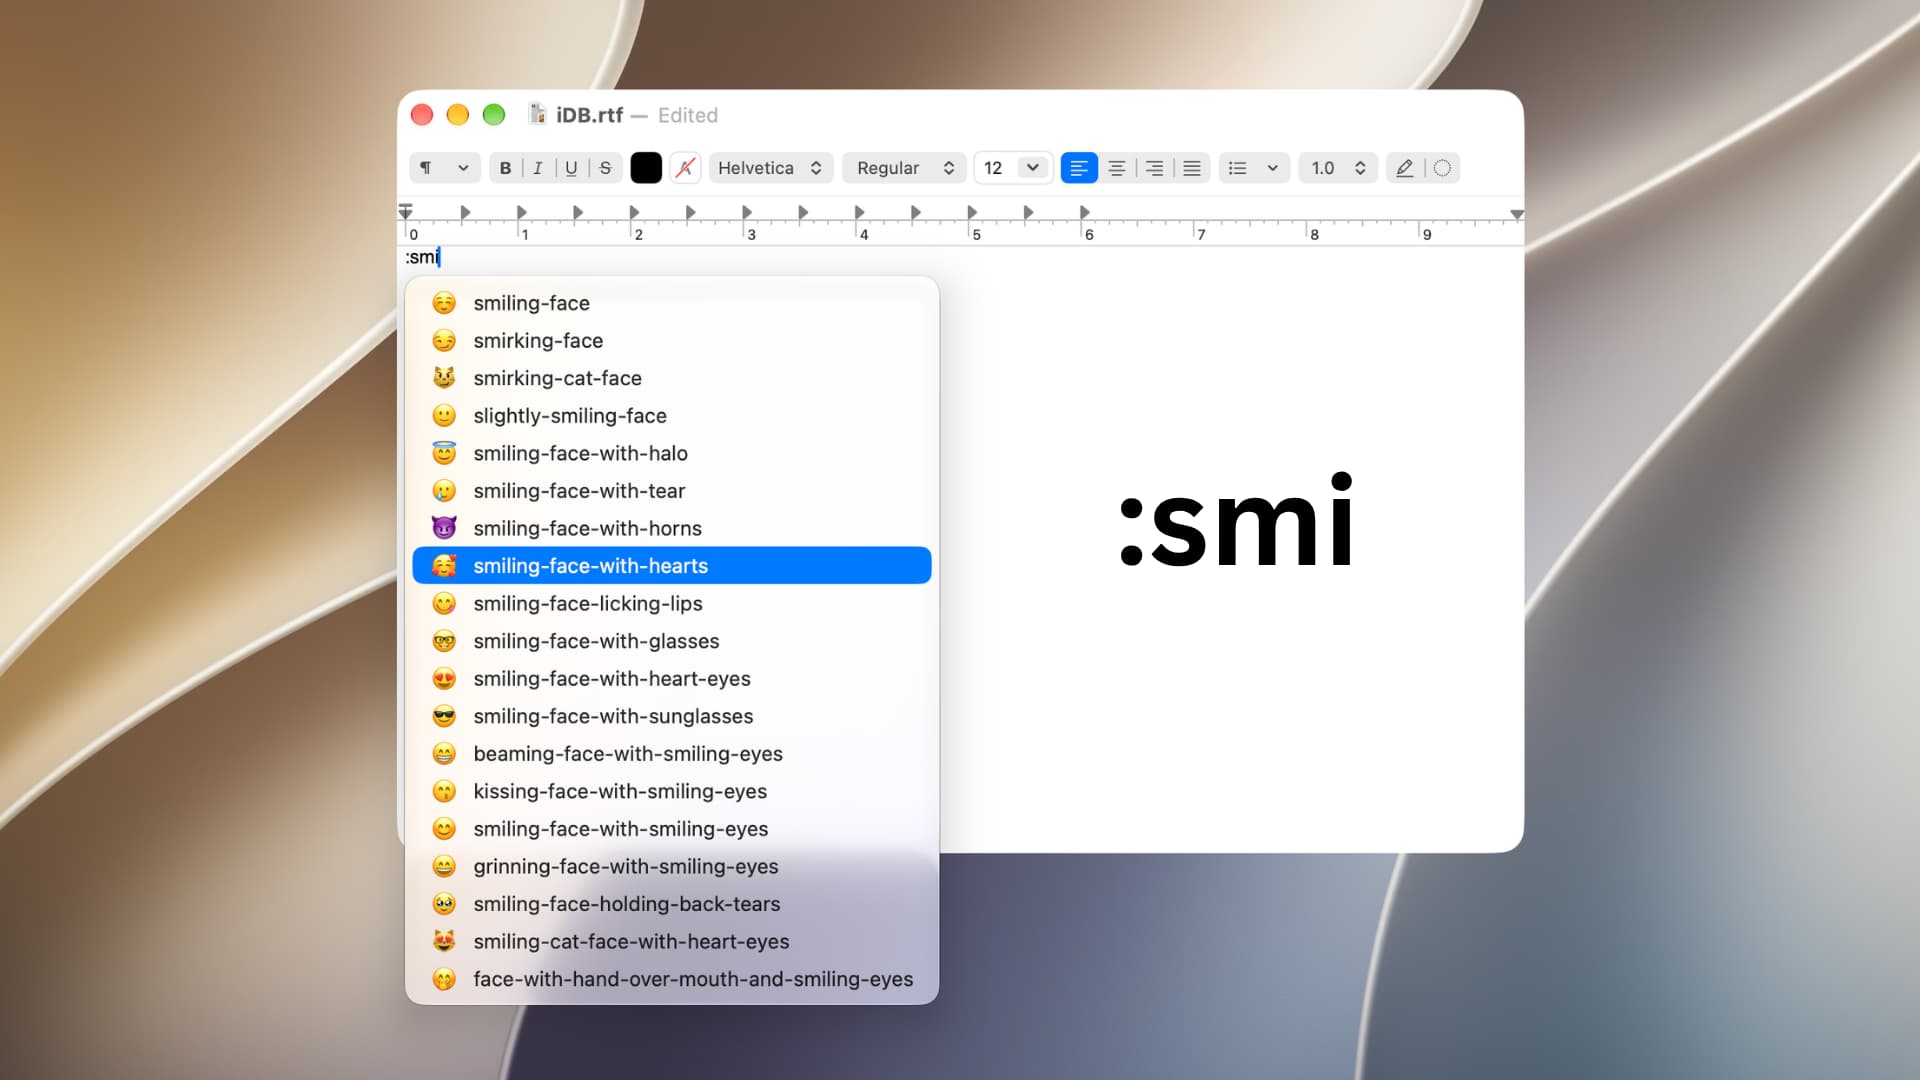Click the circle icon beside the highlighter
This screenshot has width=1920, height=1080.
coord(1442,168)
